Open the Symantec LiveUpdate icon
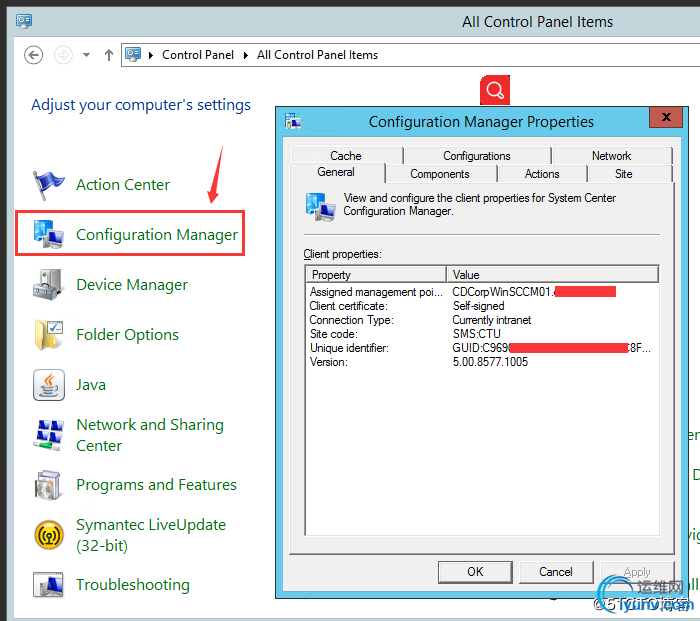700x621 pixels. point(48,535)
